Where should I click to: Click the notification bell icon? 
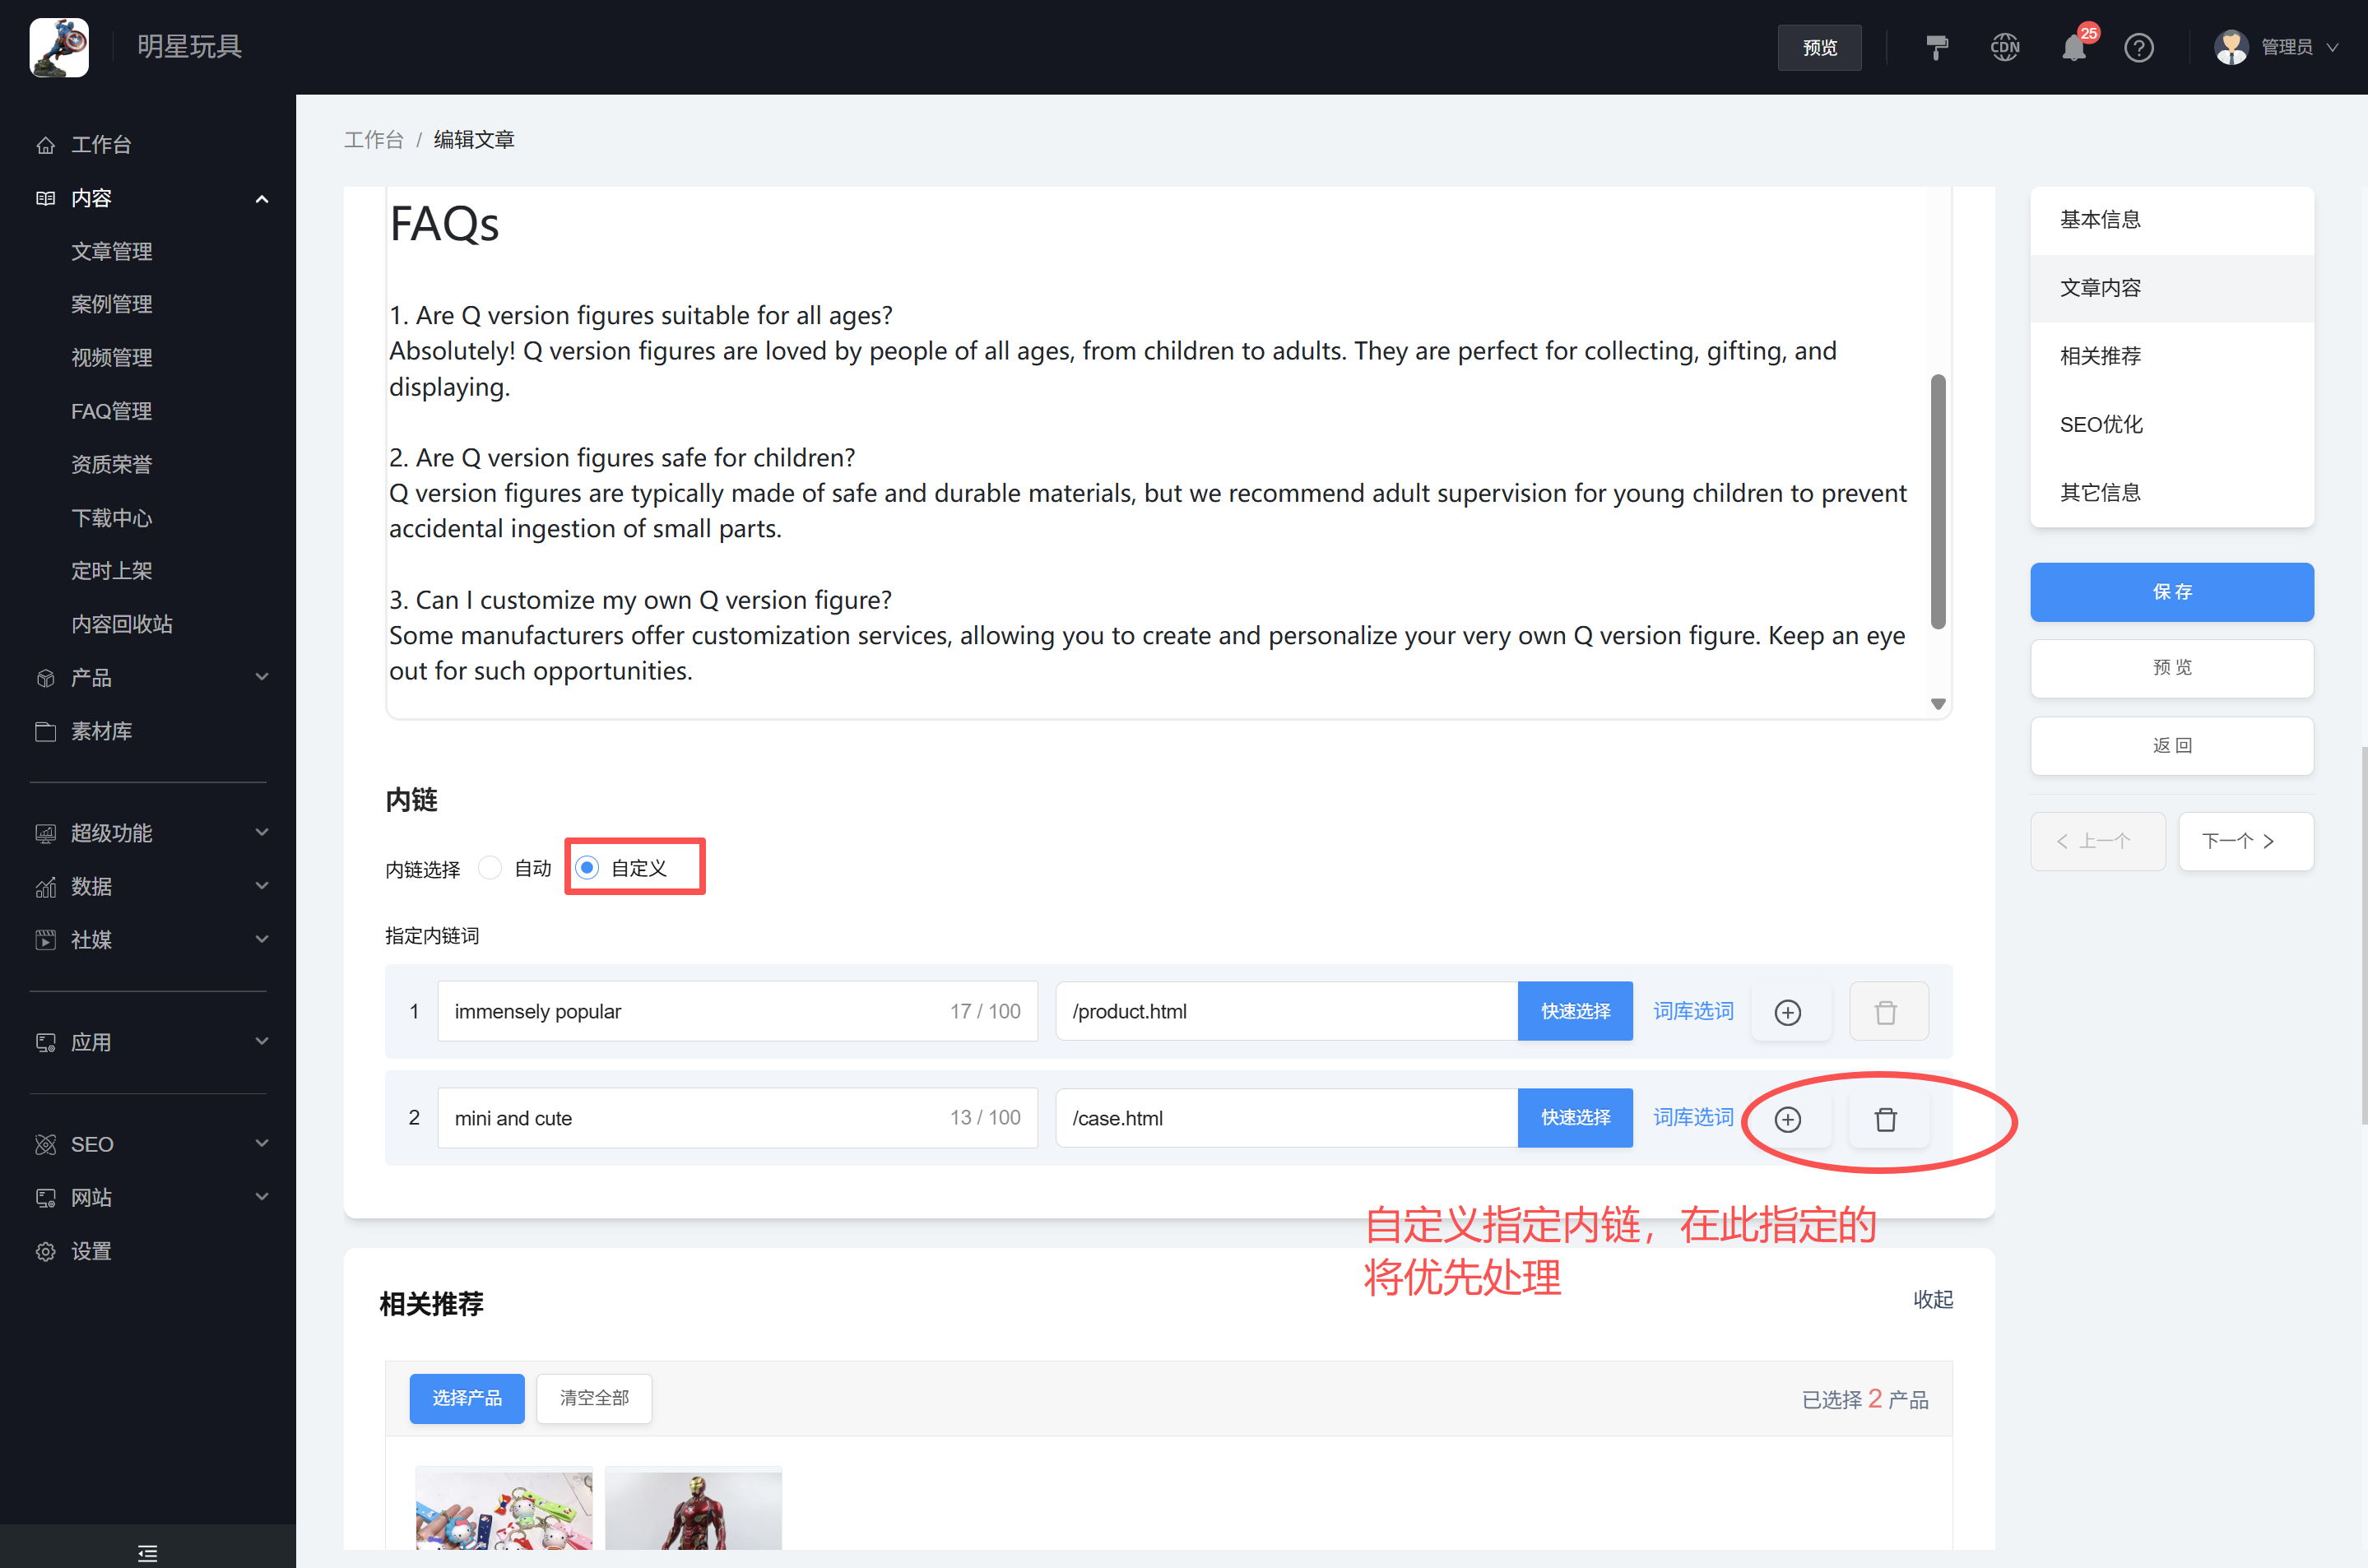tap(2073, 48)
